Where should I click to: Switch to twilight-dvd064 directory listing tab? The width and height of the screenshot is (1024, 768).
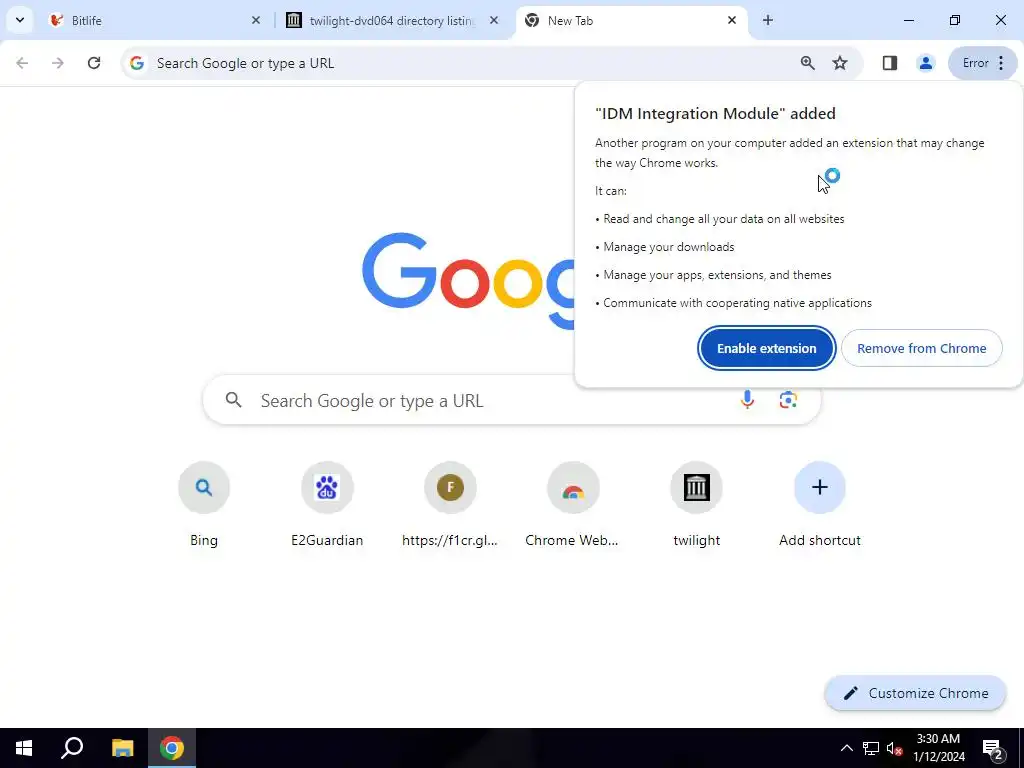pyautogui.click(x=392, y=20)
